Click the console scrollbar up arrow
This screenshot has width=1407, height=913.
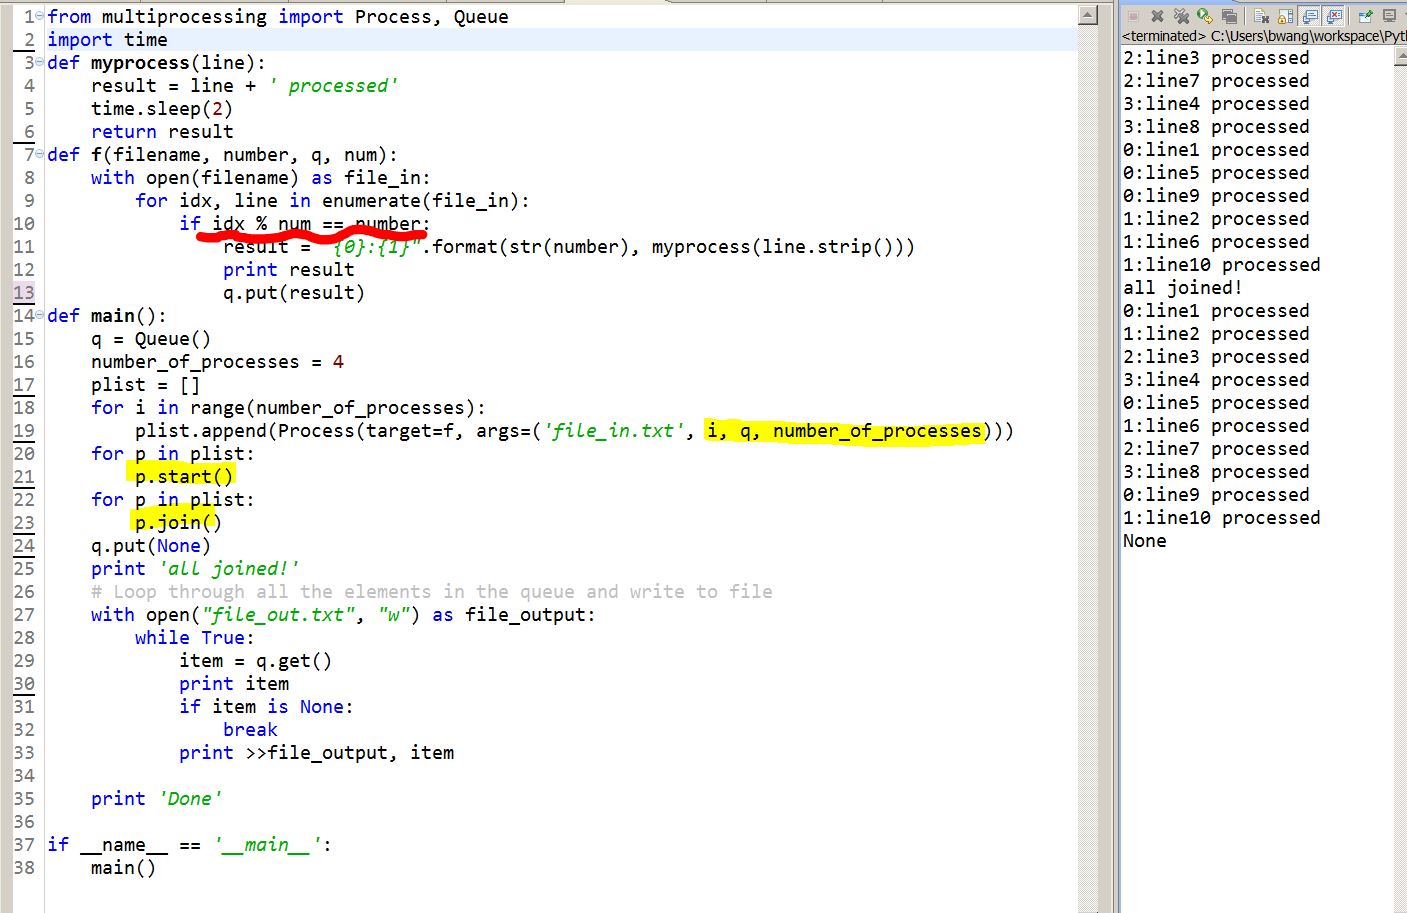(1400, 56)
